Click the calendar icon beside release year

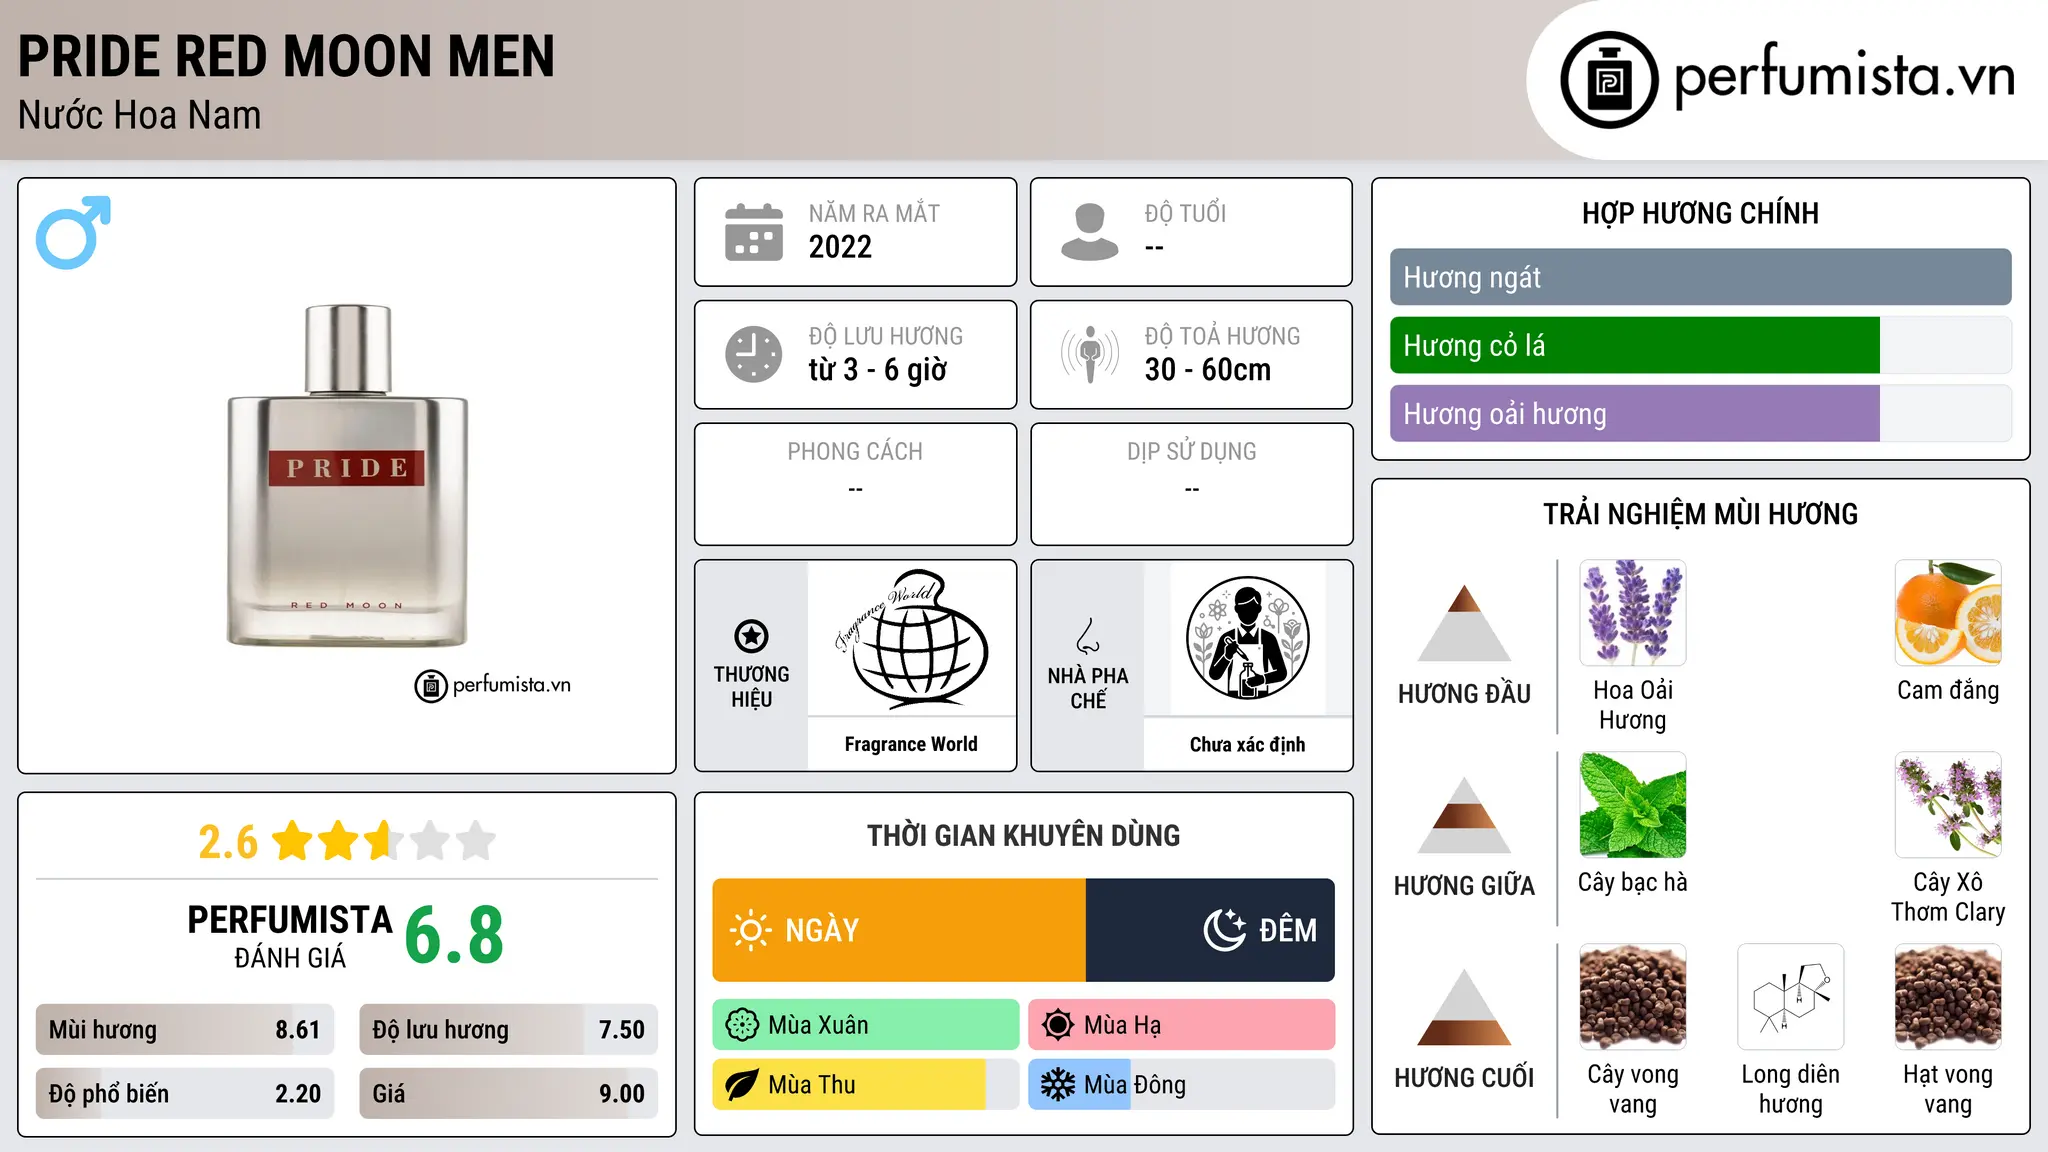pos(753,232)
